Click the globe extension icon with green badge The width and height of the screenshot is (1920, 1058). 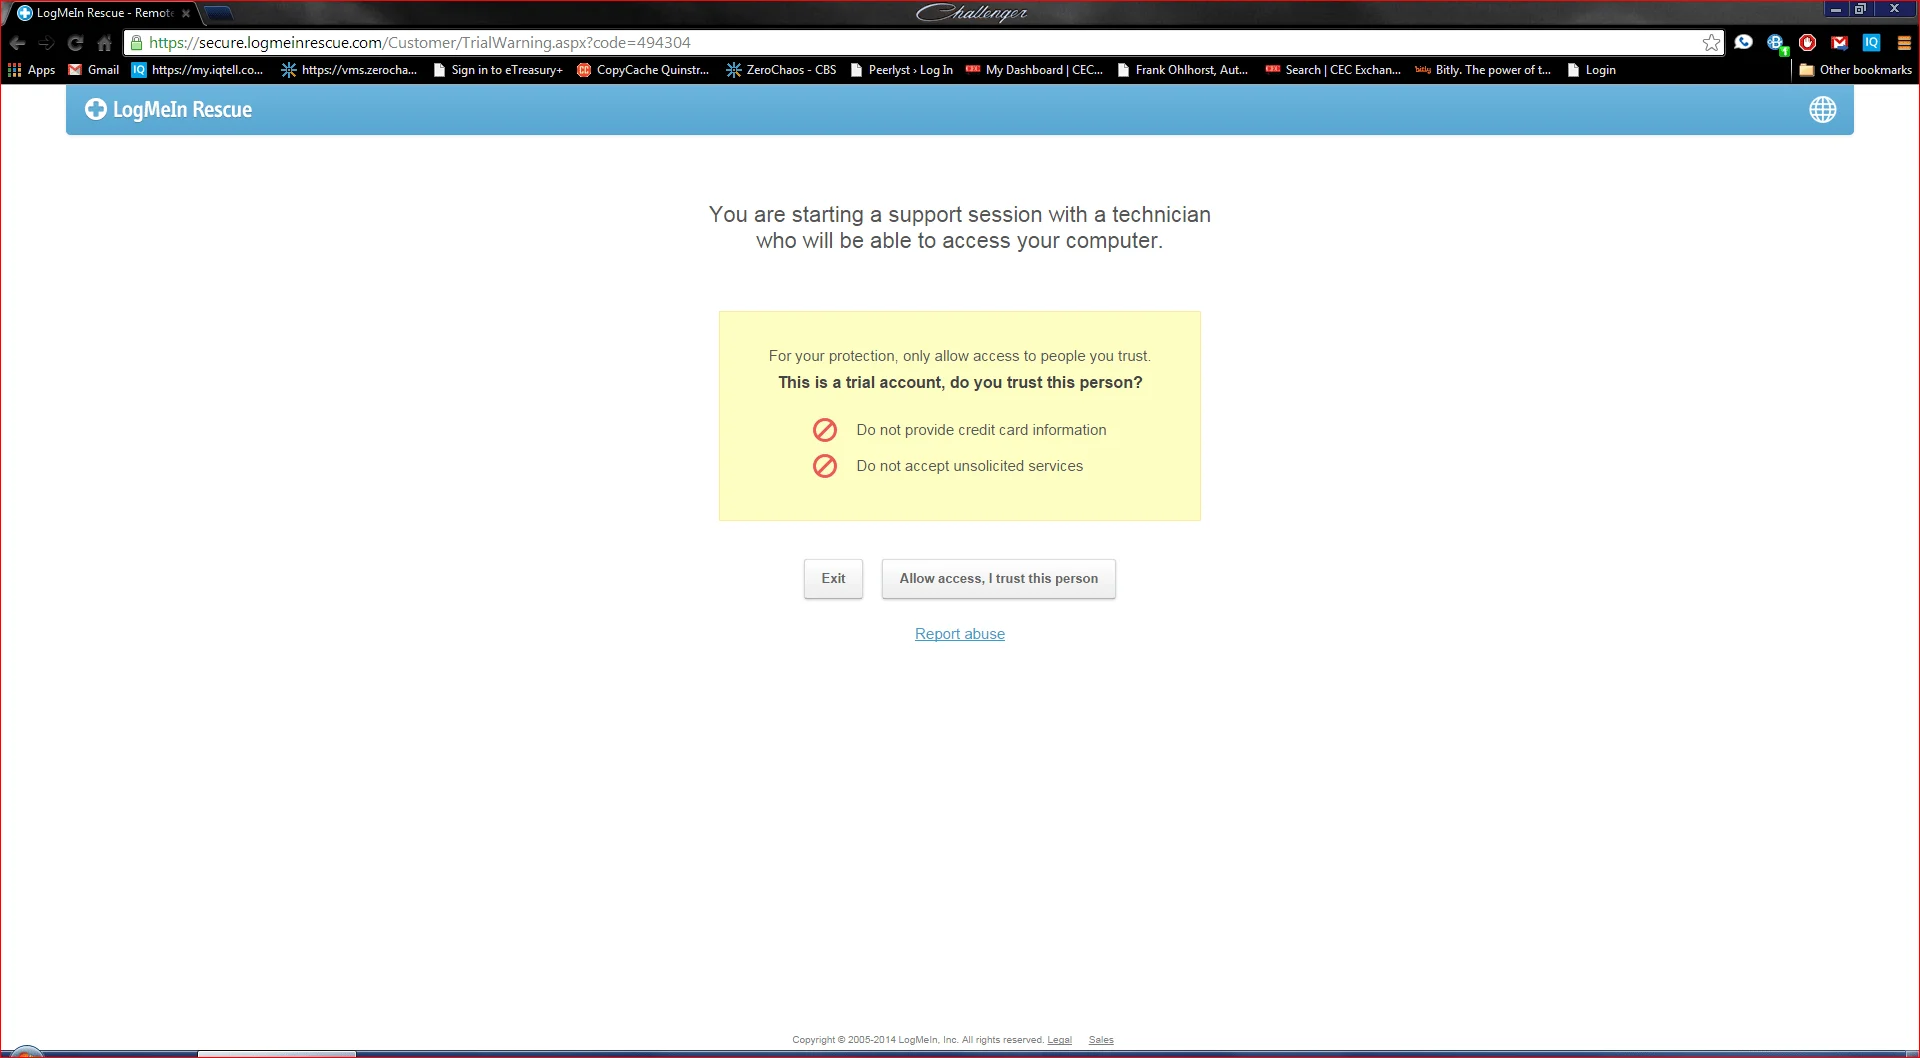(x=1776, y=43)
